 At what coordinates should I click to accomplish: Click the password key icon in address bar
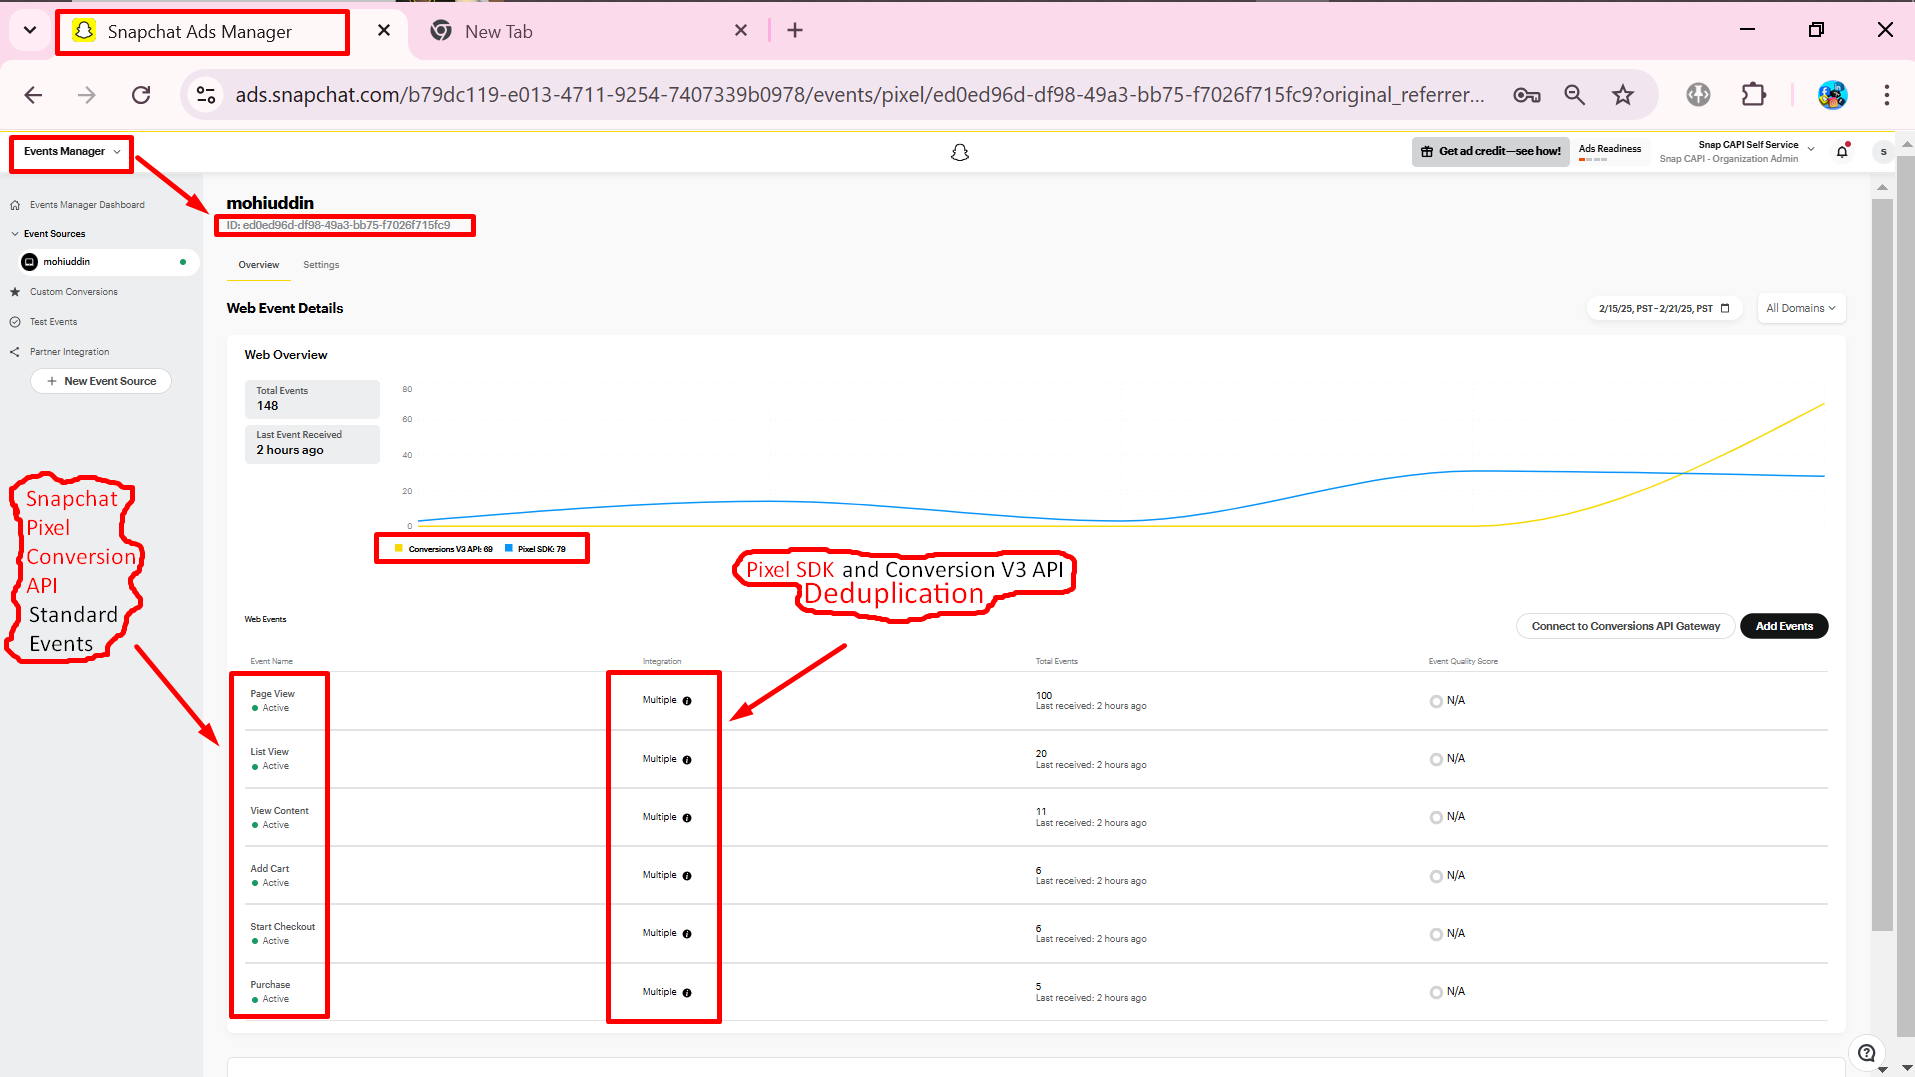click(x=1527, y=95)
